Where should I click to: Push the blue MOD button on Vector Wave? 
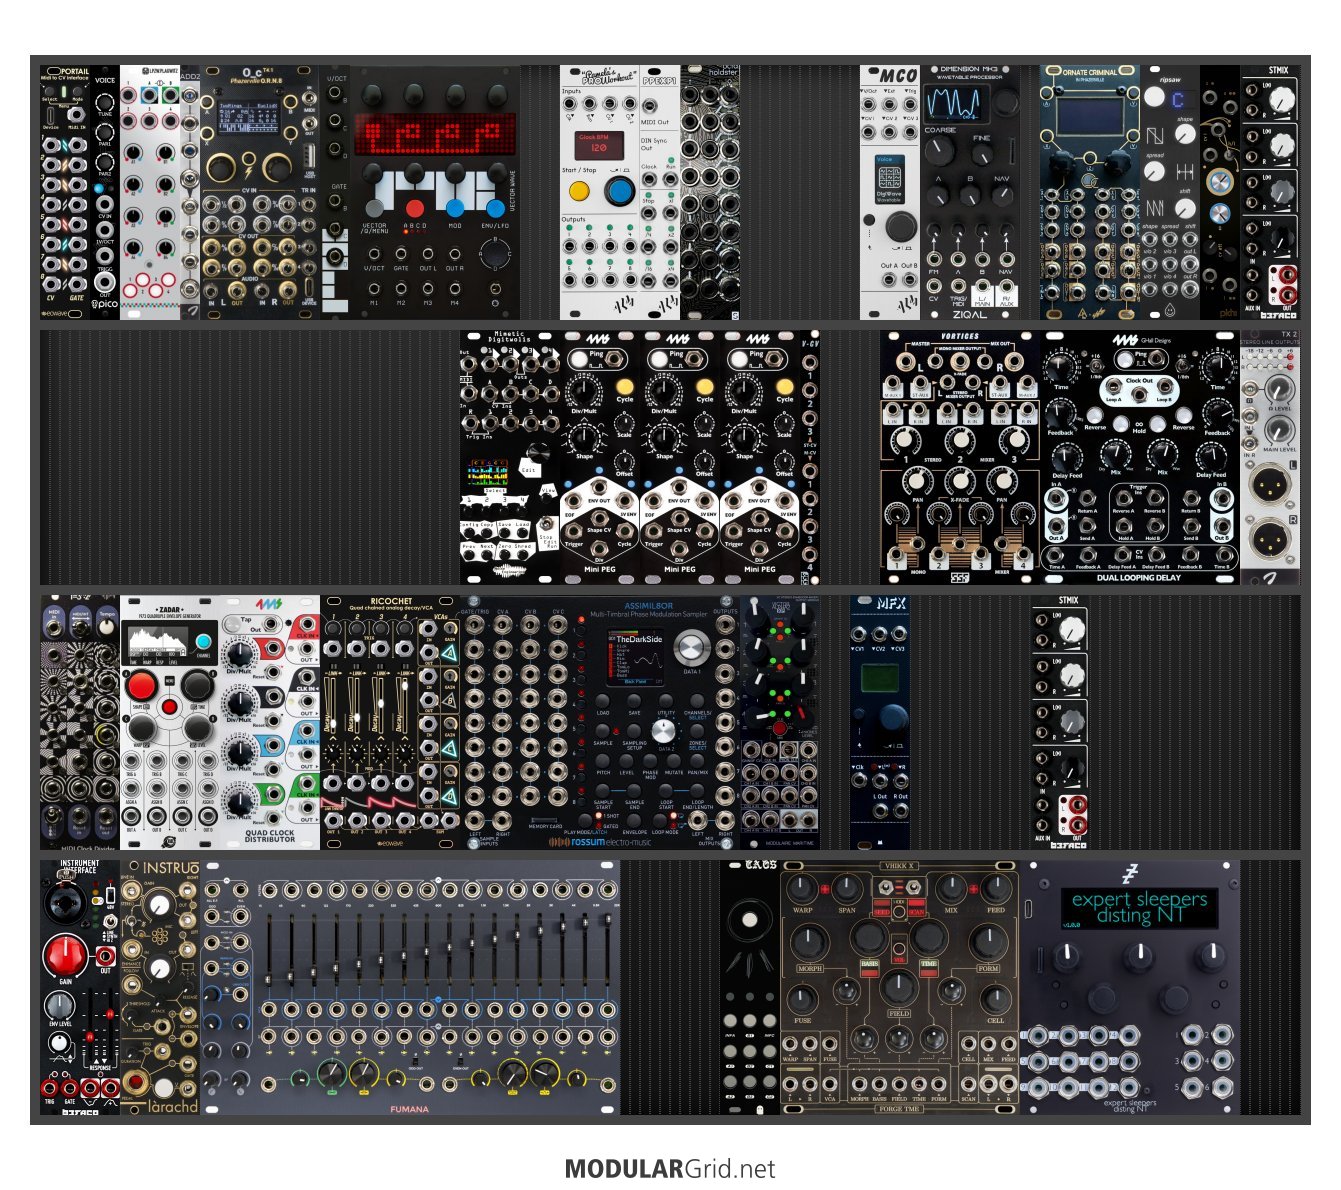click(x=455, y=209)
